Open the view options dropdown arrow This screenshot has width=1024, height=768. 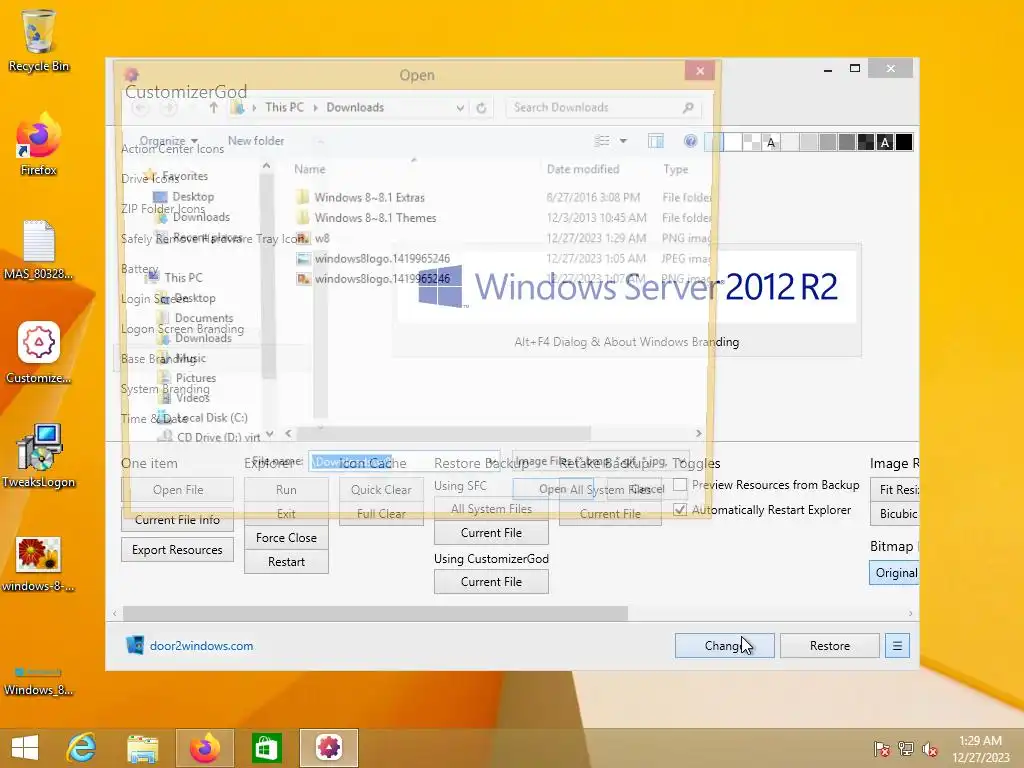(623, 141)
